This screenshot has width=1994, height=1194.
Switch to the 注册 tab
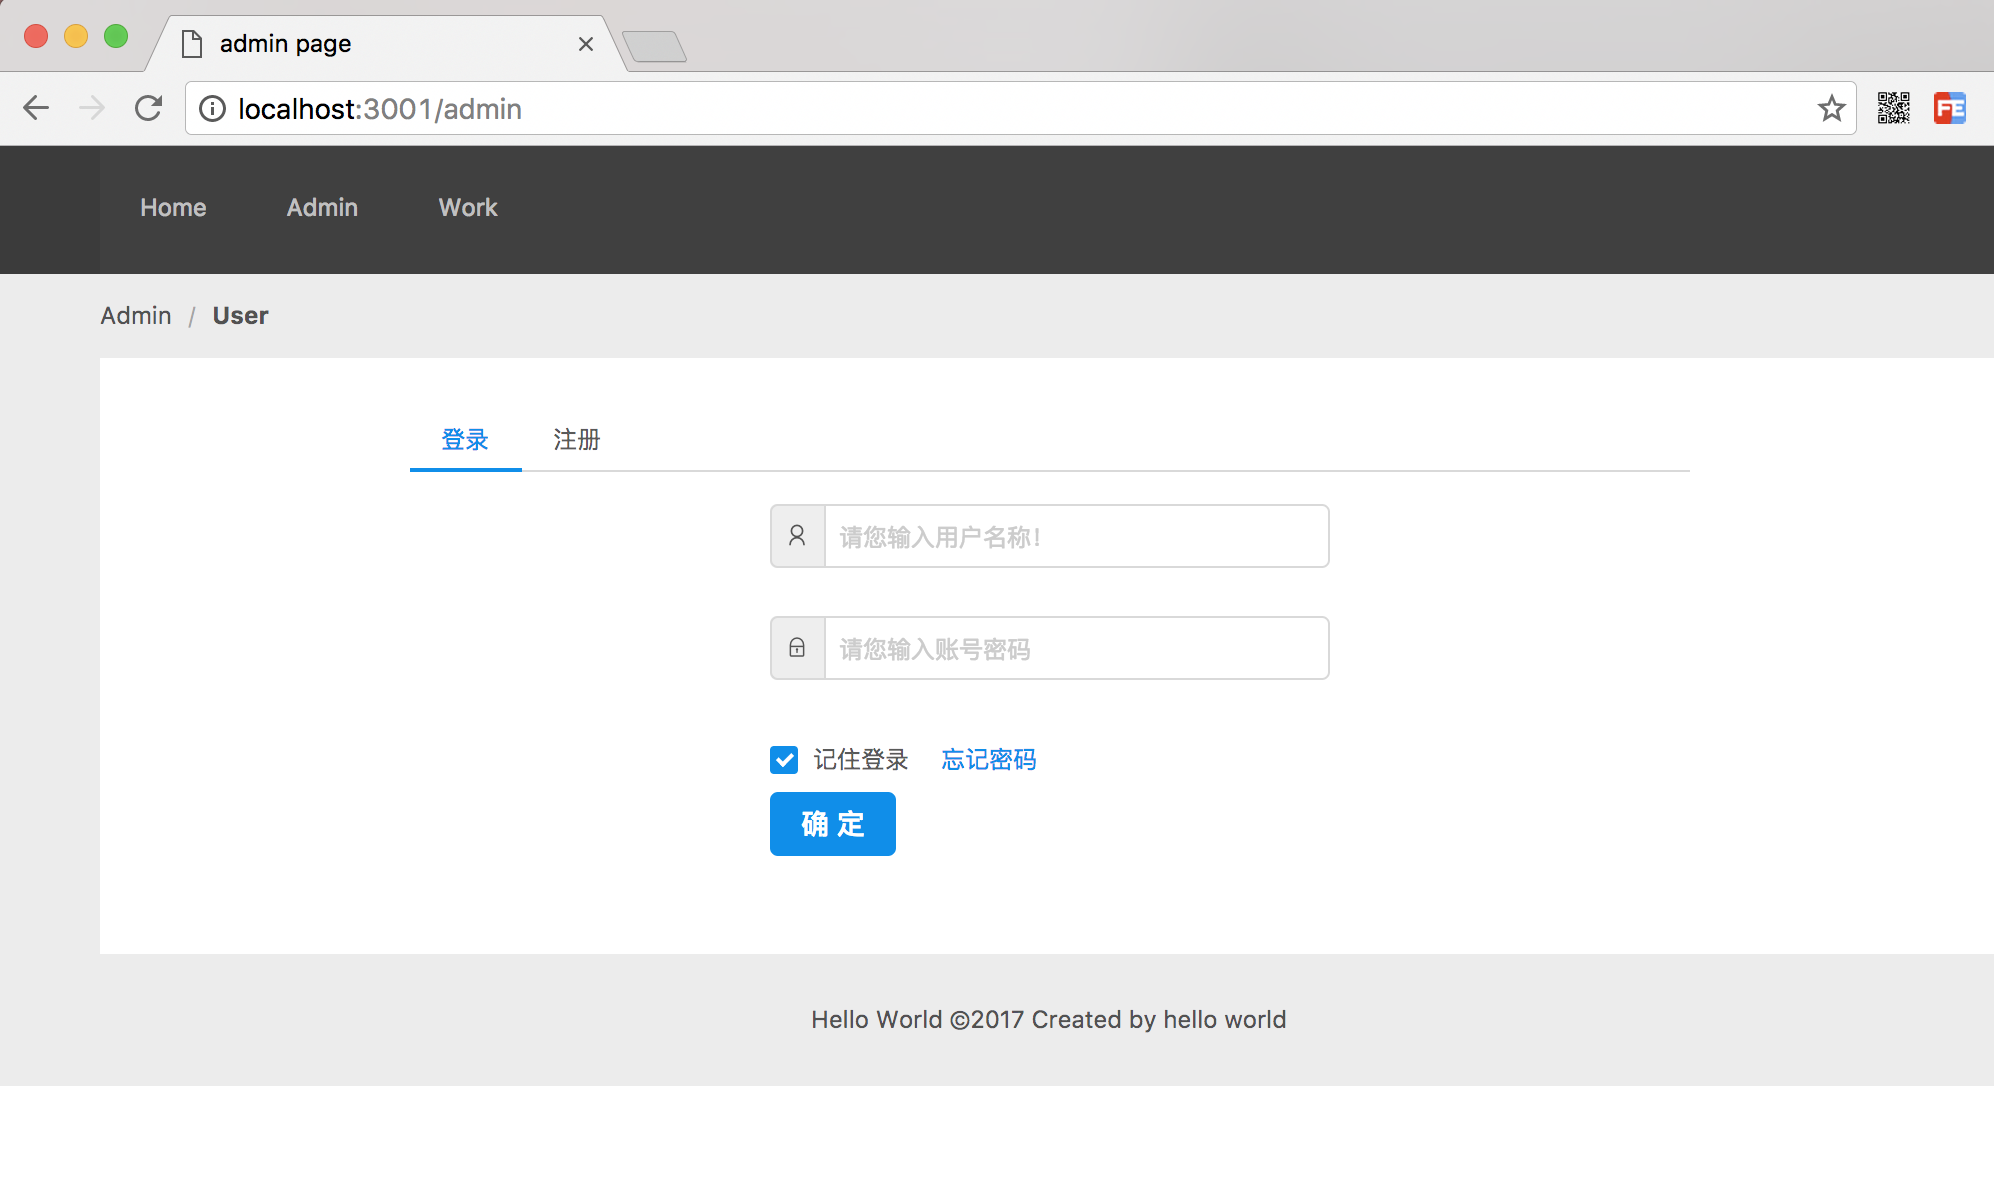pos(576,440)
